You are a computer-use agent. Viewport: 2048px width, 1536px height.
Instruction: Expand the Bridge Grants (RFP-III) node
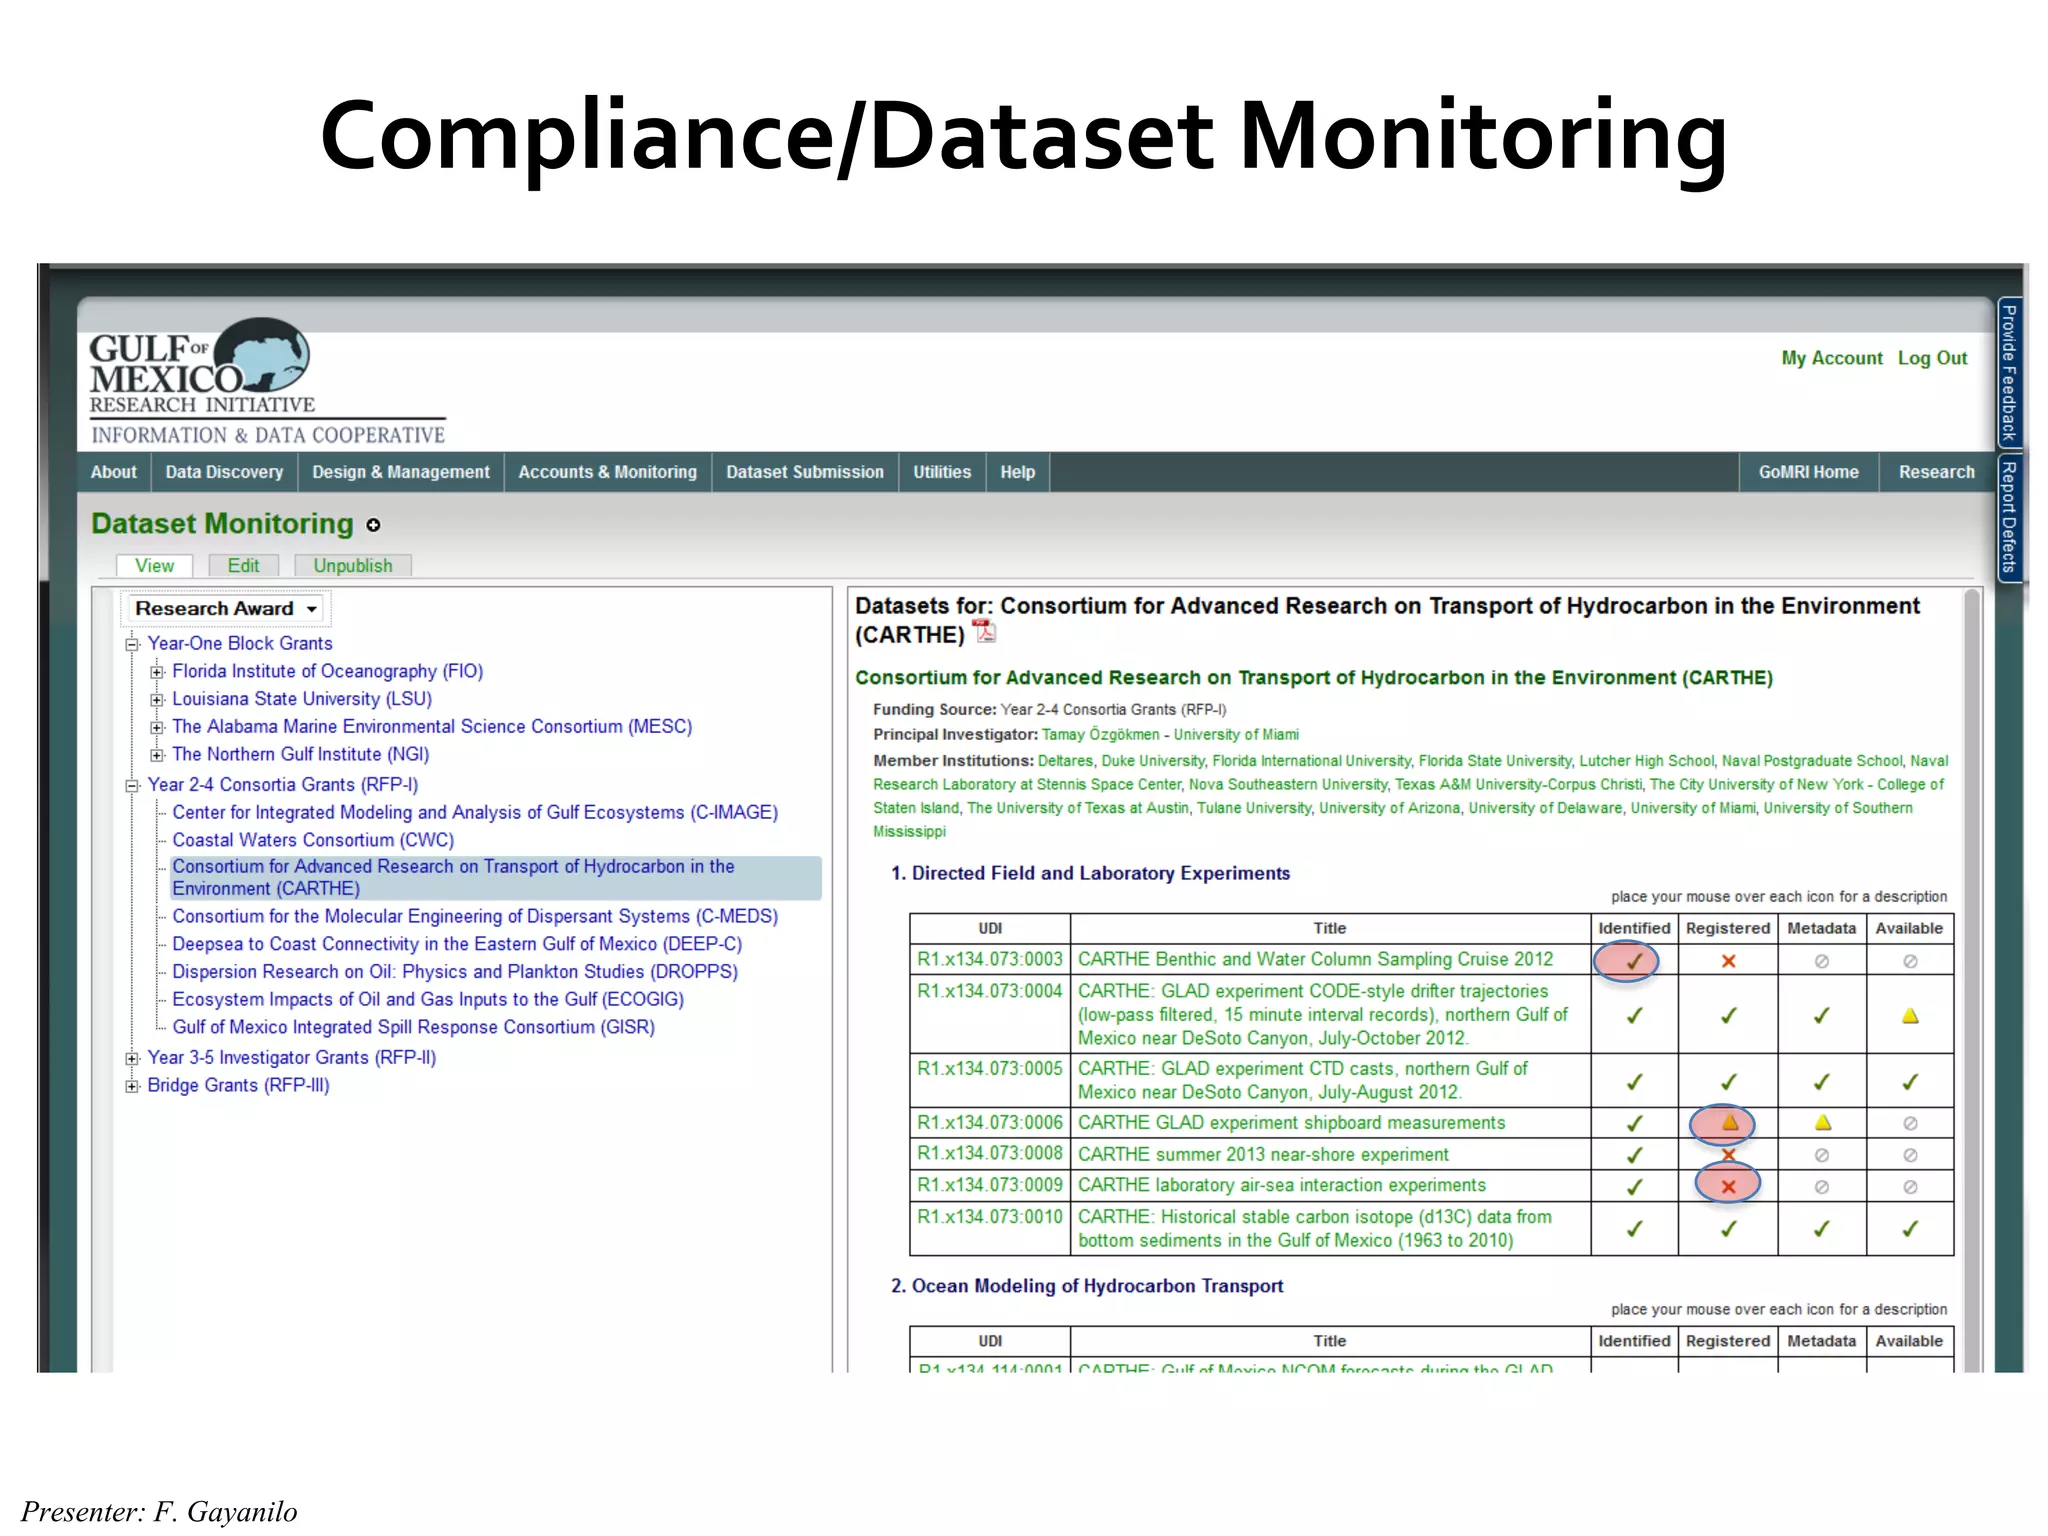131,1086
